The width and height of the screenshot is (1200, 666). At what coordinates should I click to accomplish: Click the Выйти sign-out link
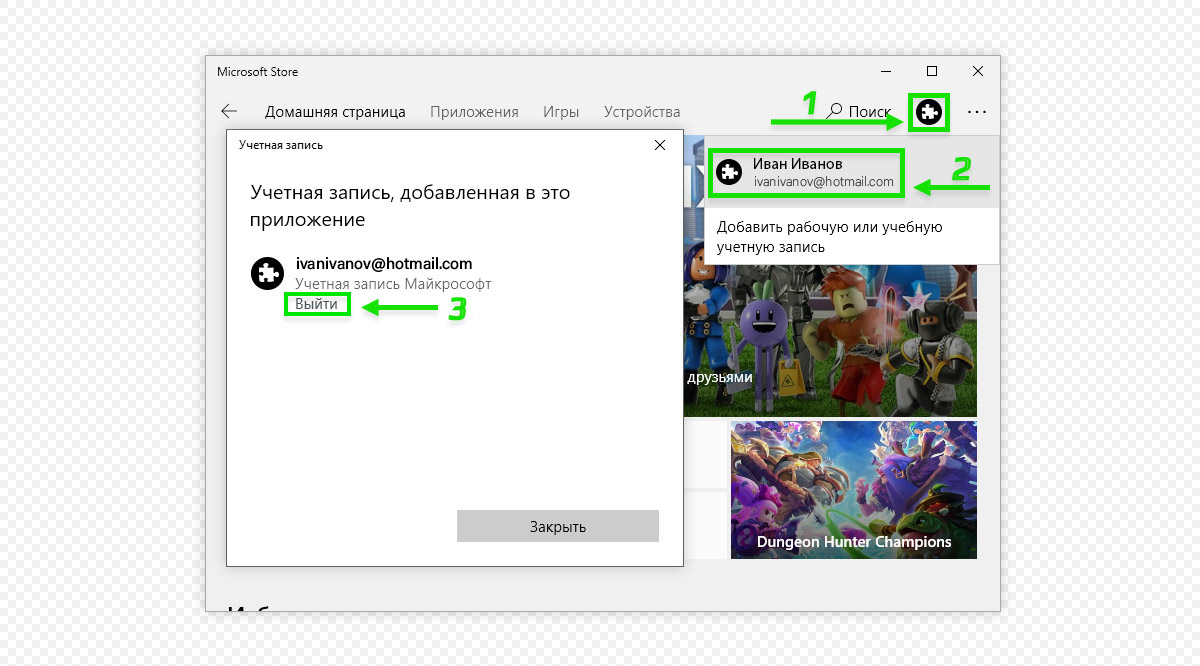click(316, 304)
